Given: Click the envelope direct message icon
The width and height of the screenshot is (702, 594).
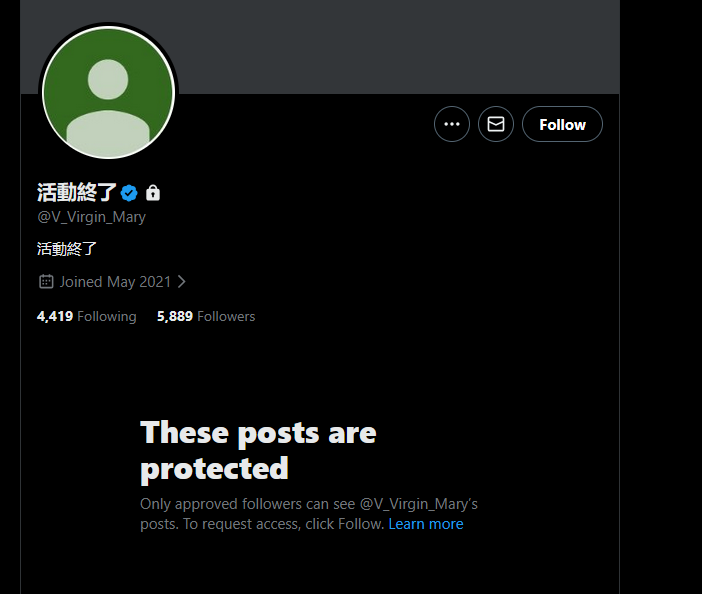Looking at the screenshot, I should [x=496, y=124].
